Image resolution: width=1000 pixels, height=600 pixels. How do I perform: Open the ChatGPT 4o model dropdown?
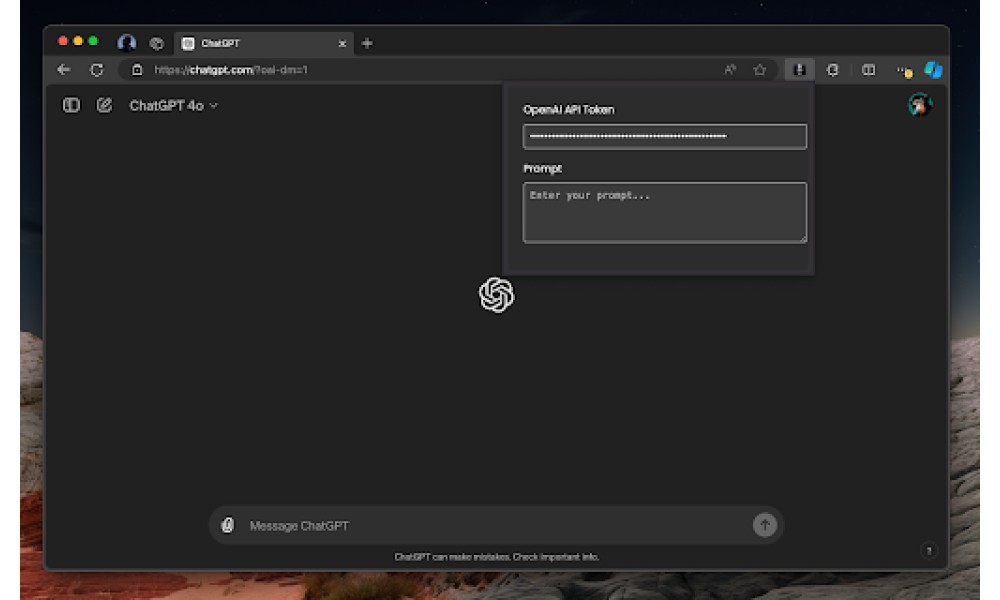pos(173,106)
